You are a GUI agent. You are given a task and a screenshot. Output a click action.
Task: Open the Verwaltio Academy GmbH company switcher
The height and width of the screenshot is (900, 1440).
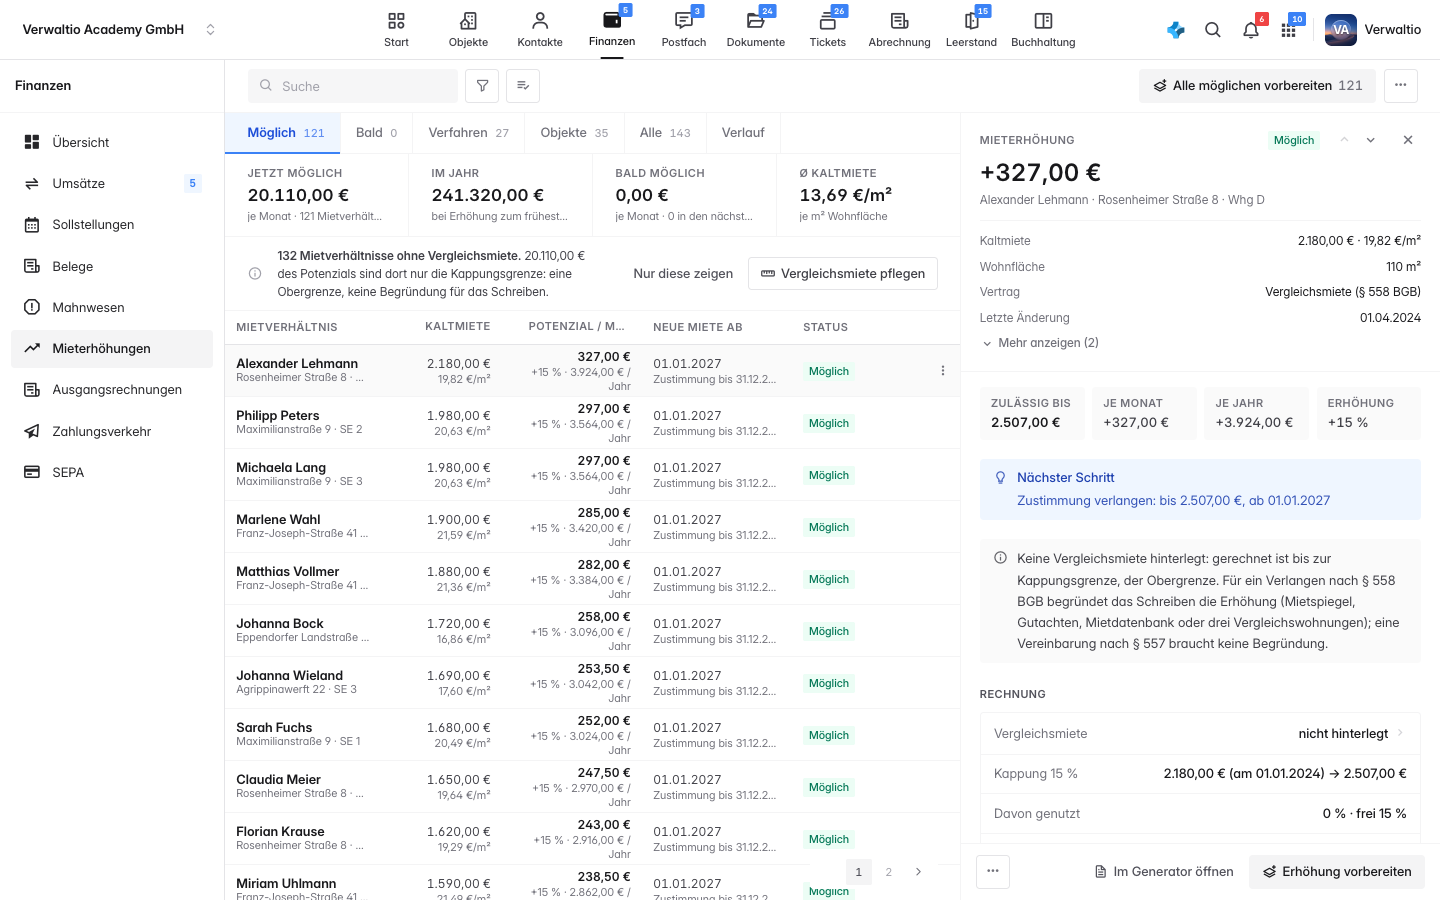tap(119, 30)
